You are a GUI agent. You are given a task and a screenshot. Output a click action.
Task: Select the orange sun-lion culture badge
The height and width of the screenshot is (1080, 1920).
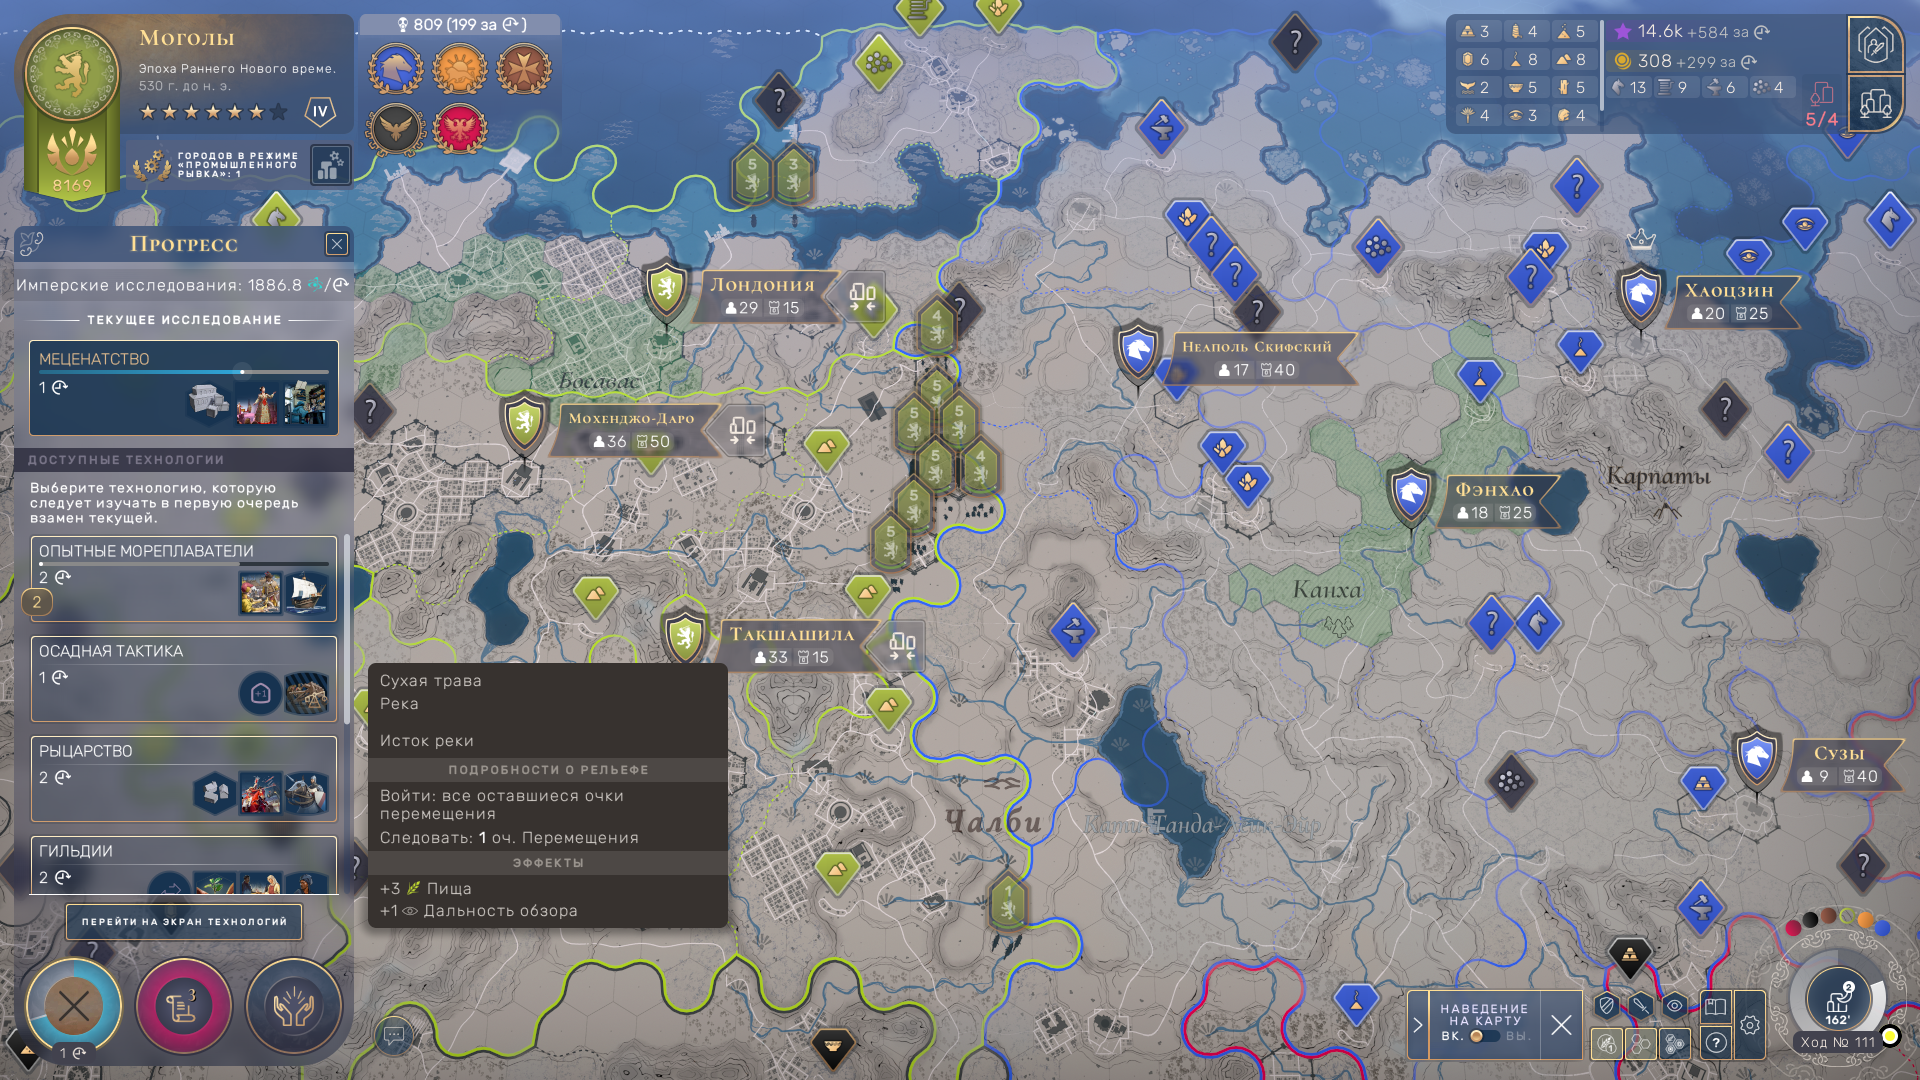[x=460, y=70]
